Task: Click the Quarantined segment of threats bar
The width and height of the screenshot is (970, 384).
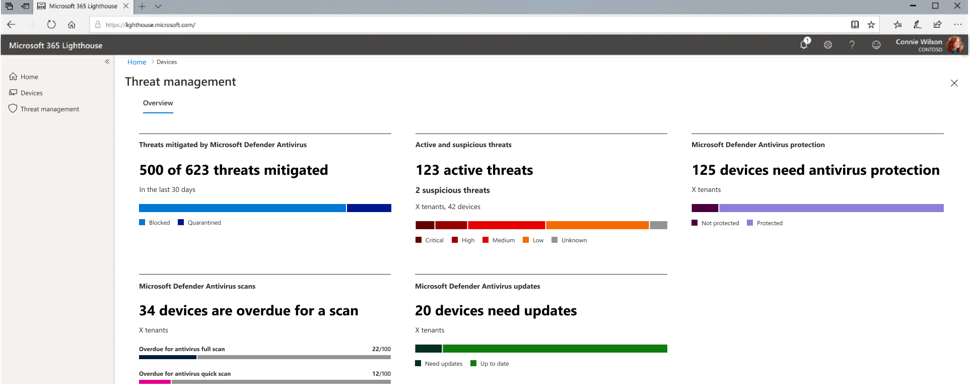Action: tap(369, 208)
